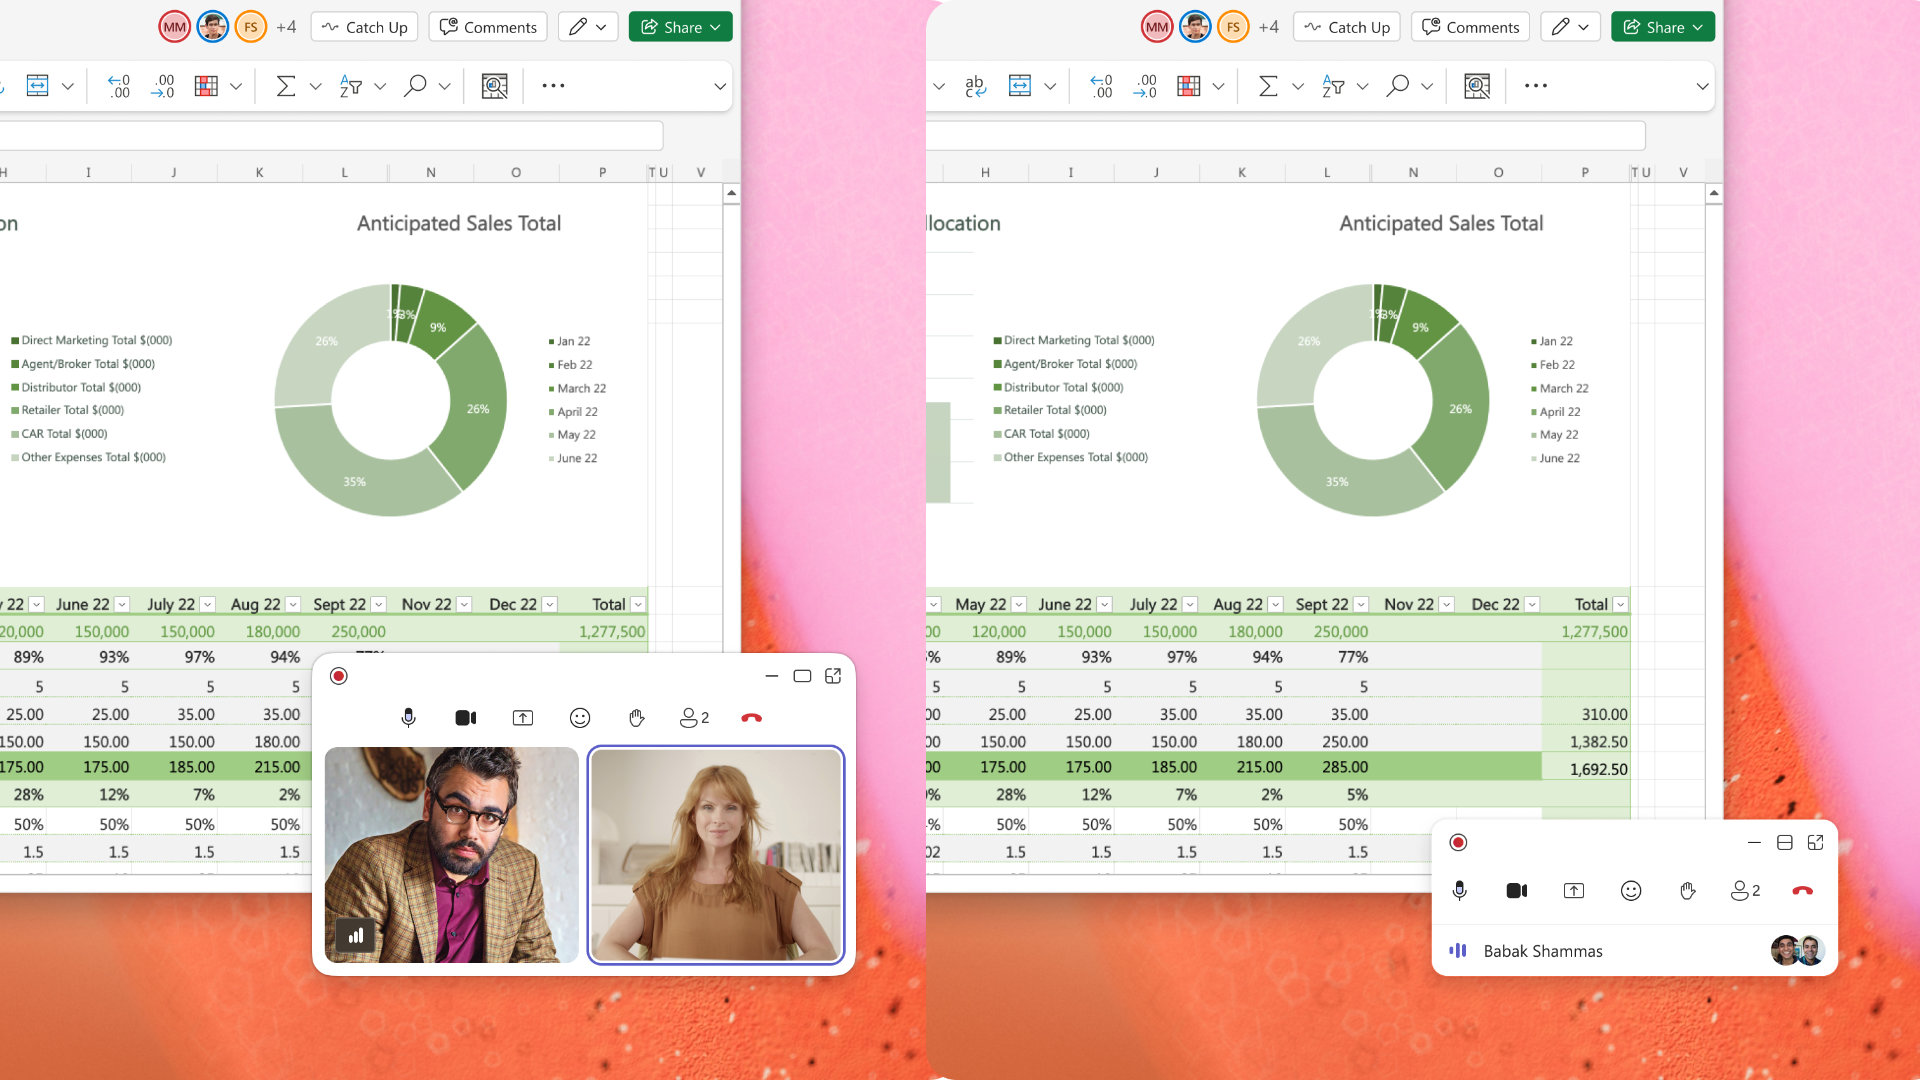The width and height of the screenshot is (1920, 1080).
Task: Select red-haired woman's video tile
Action: (716, 855)
